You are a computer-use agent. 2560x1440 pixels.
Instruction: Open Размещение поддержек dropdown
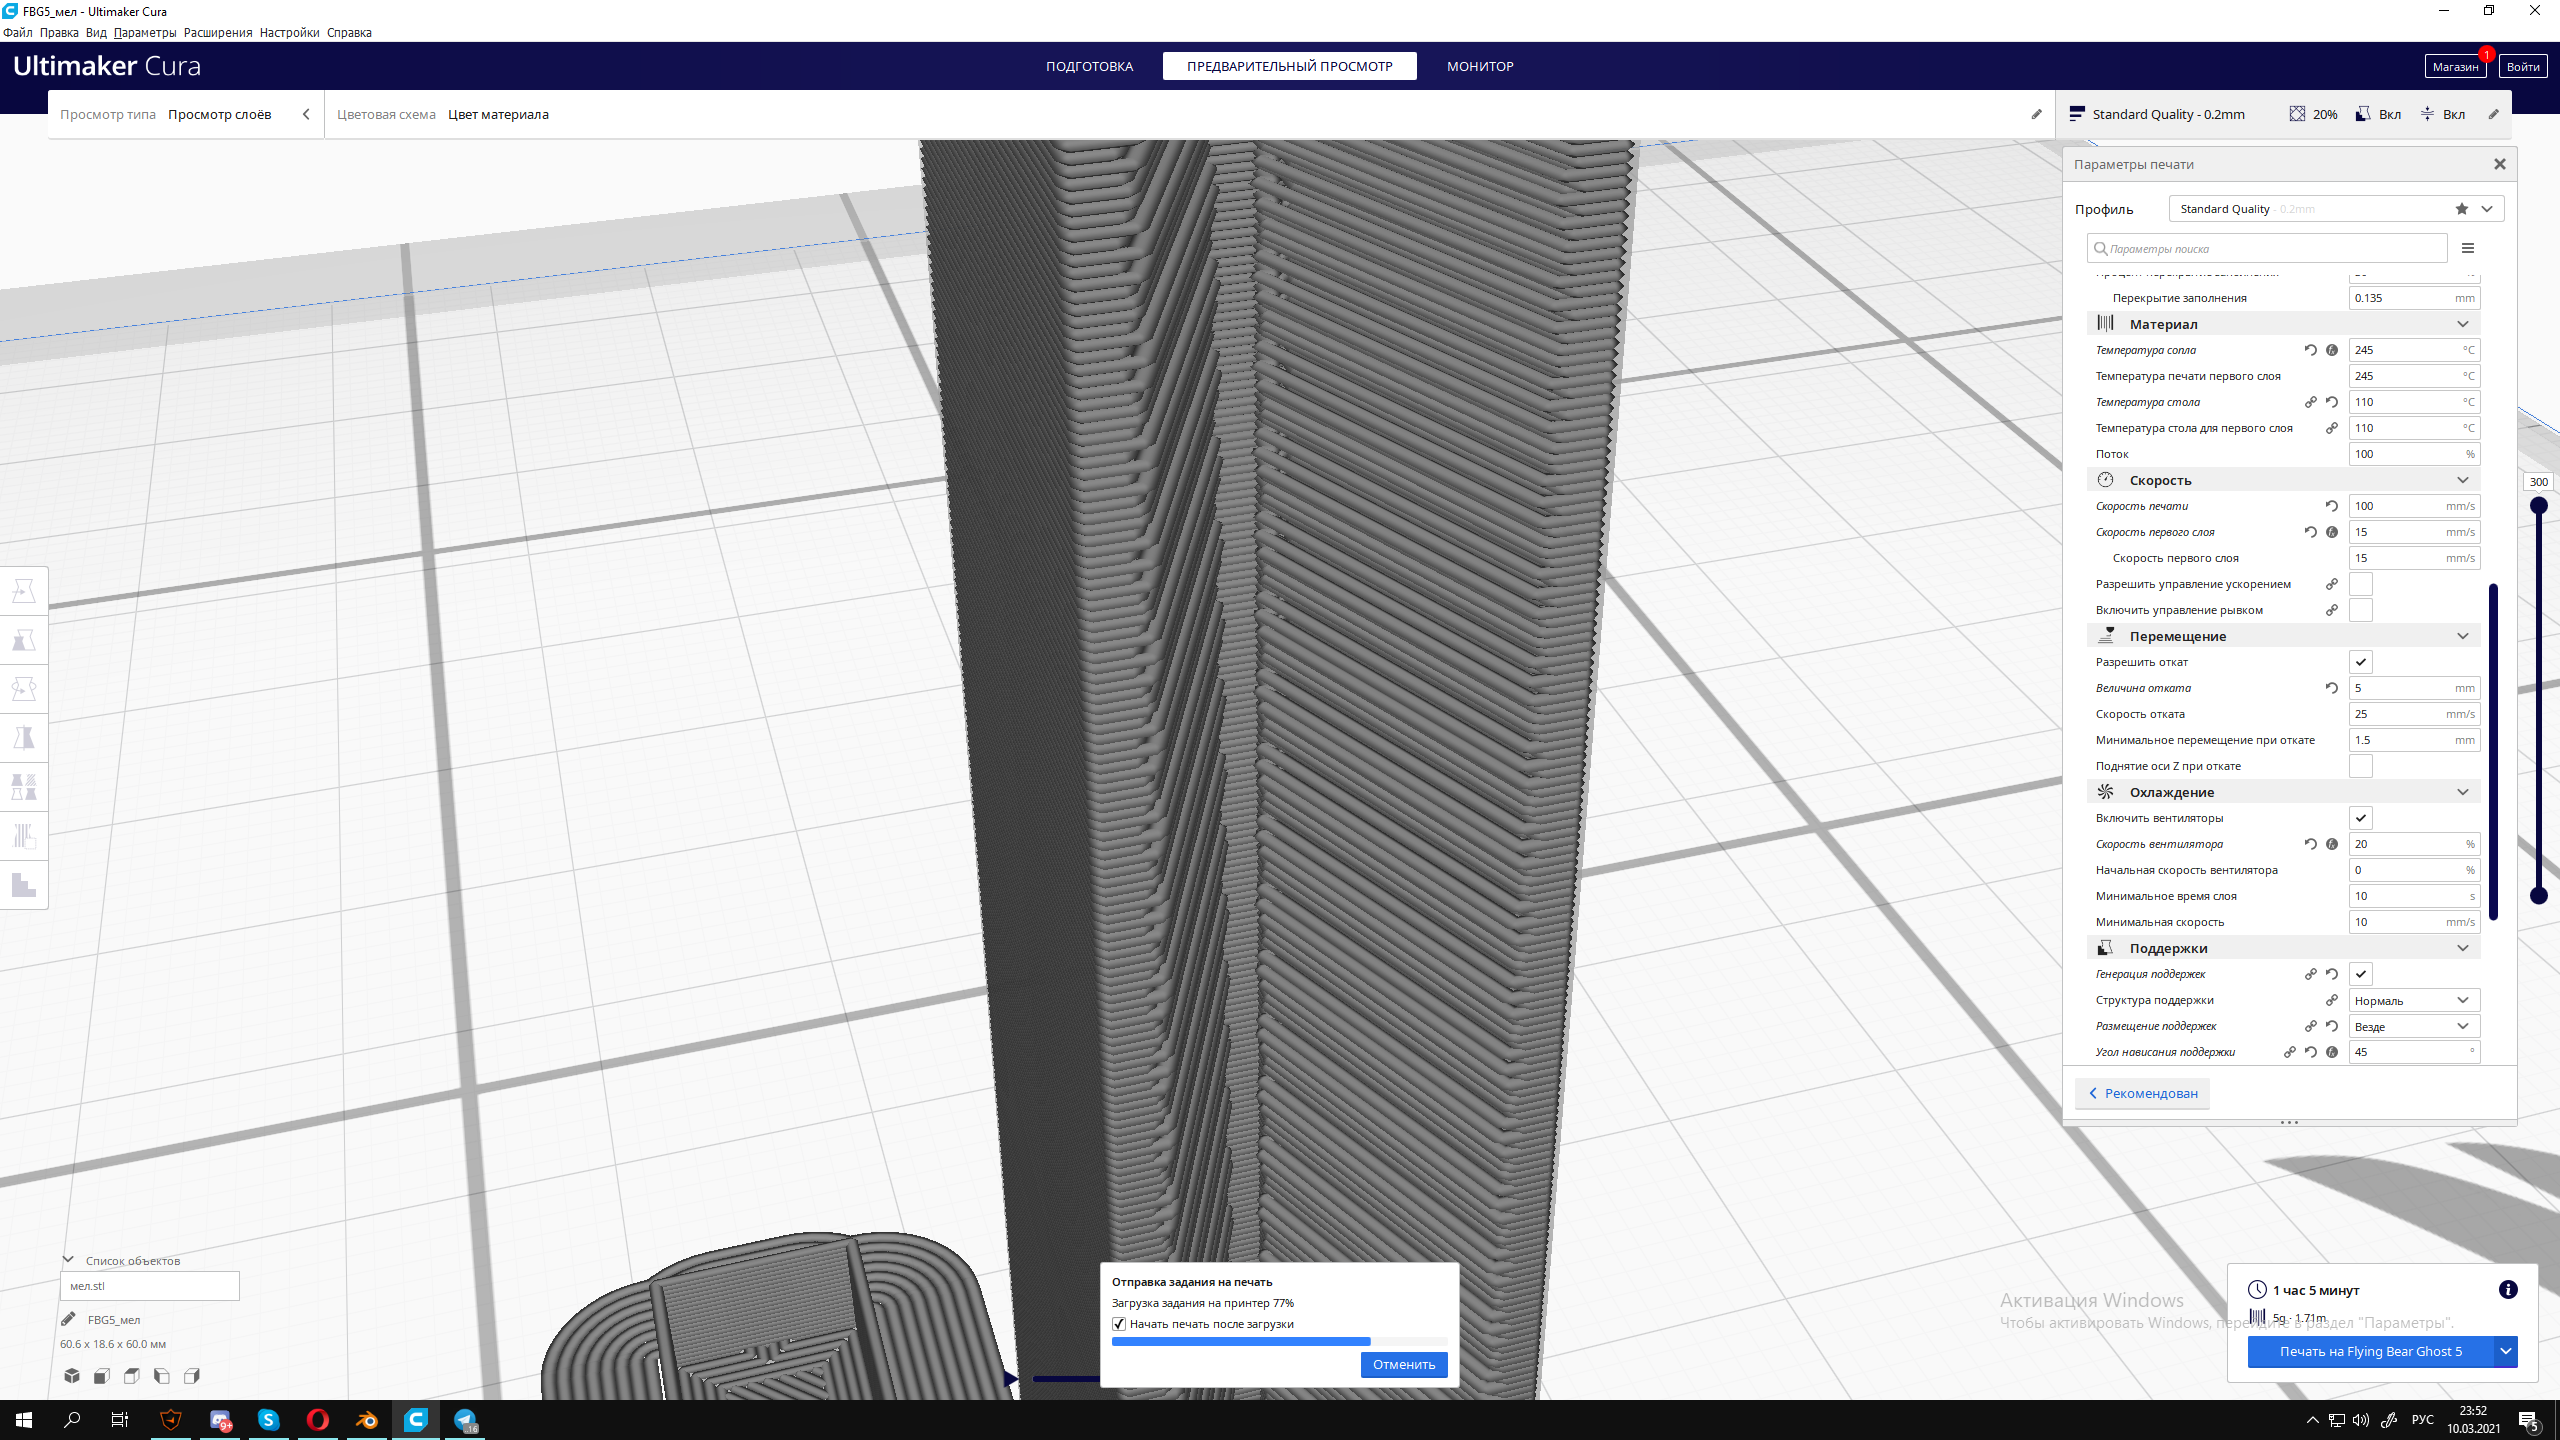click(2414, 1026)
